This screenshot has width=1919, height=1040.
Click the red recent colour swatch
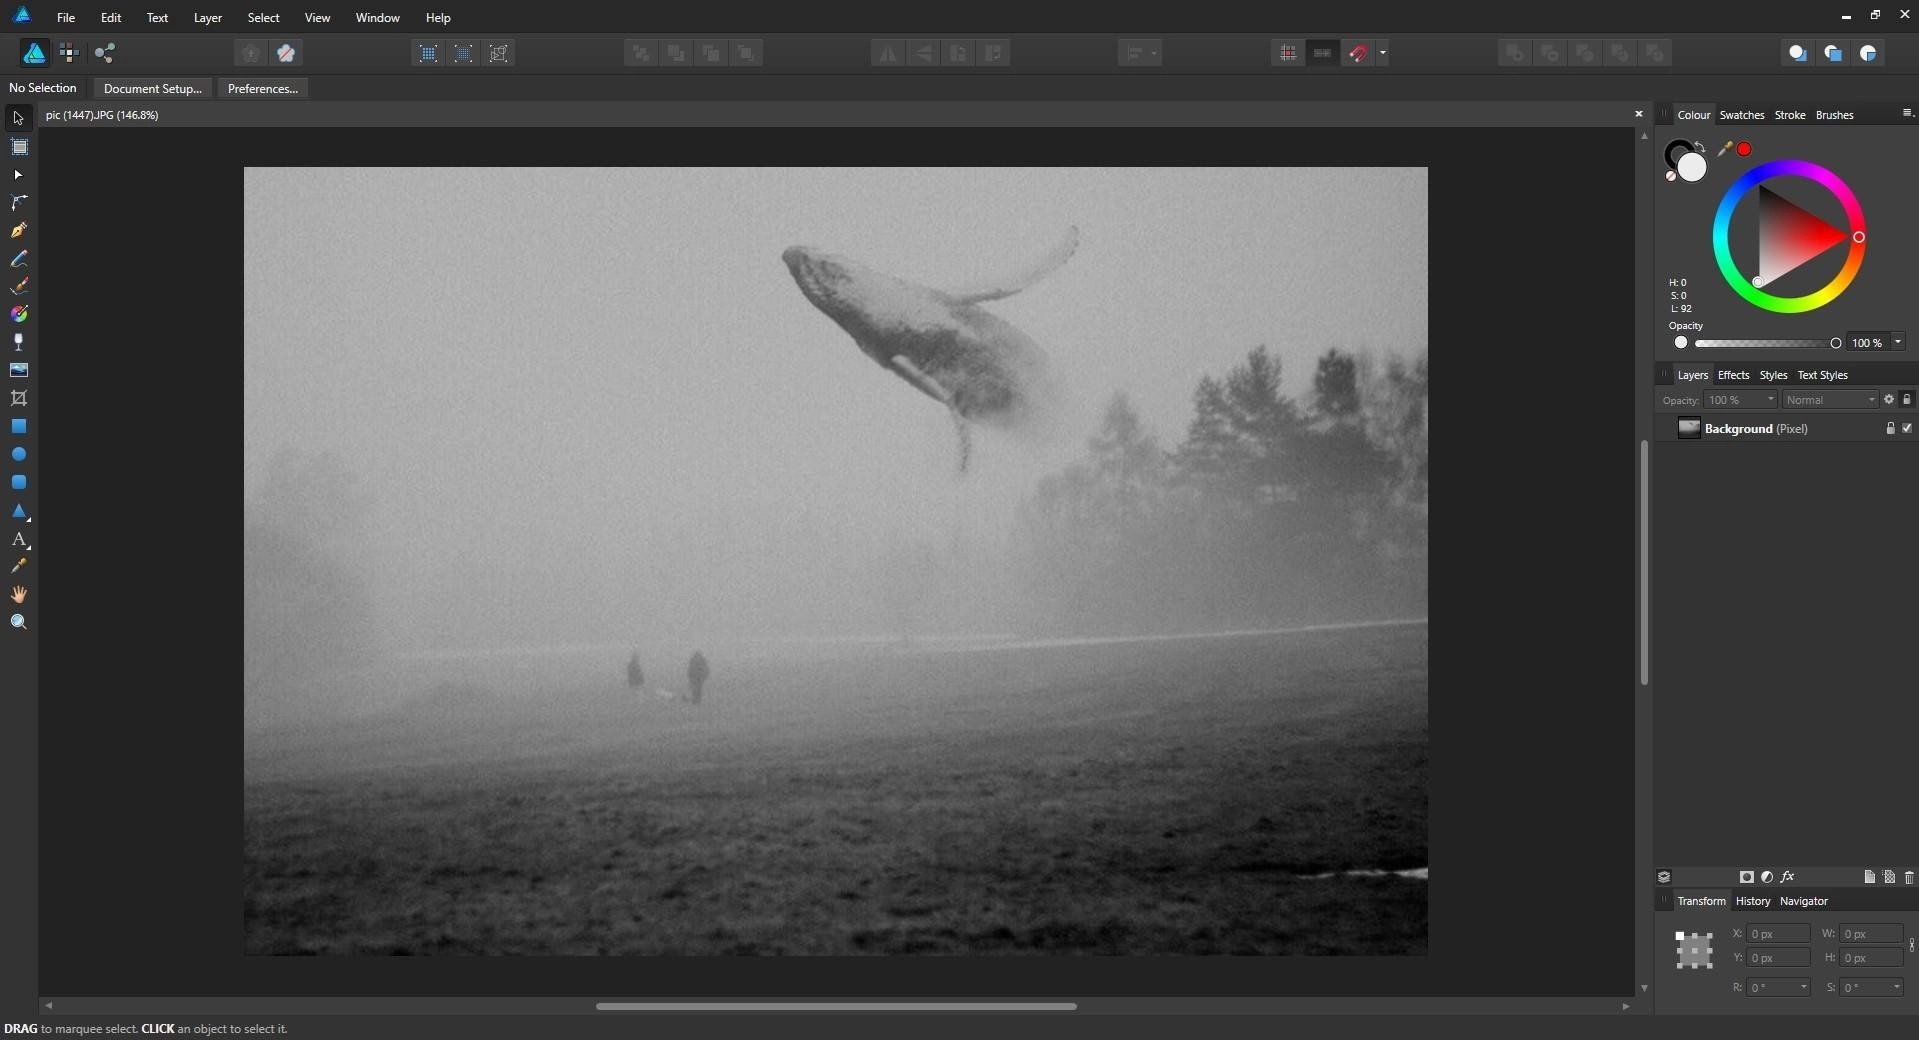pyautogui.click(x=1744, y=149)
